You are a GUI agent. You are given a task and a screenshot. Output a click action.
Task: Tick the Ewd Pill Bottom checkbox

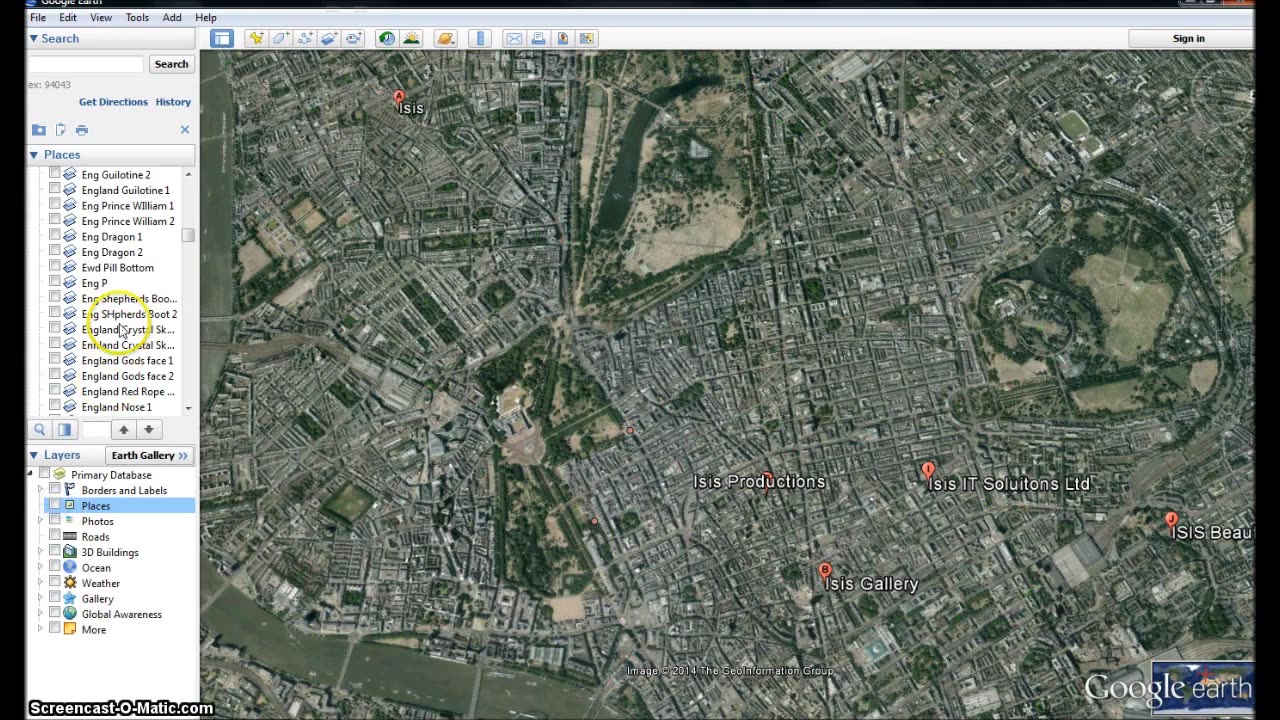click(55, 267)
